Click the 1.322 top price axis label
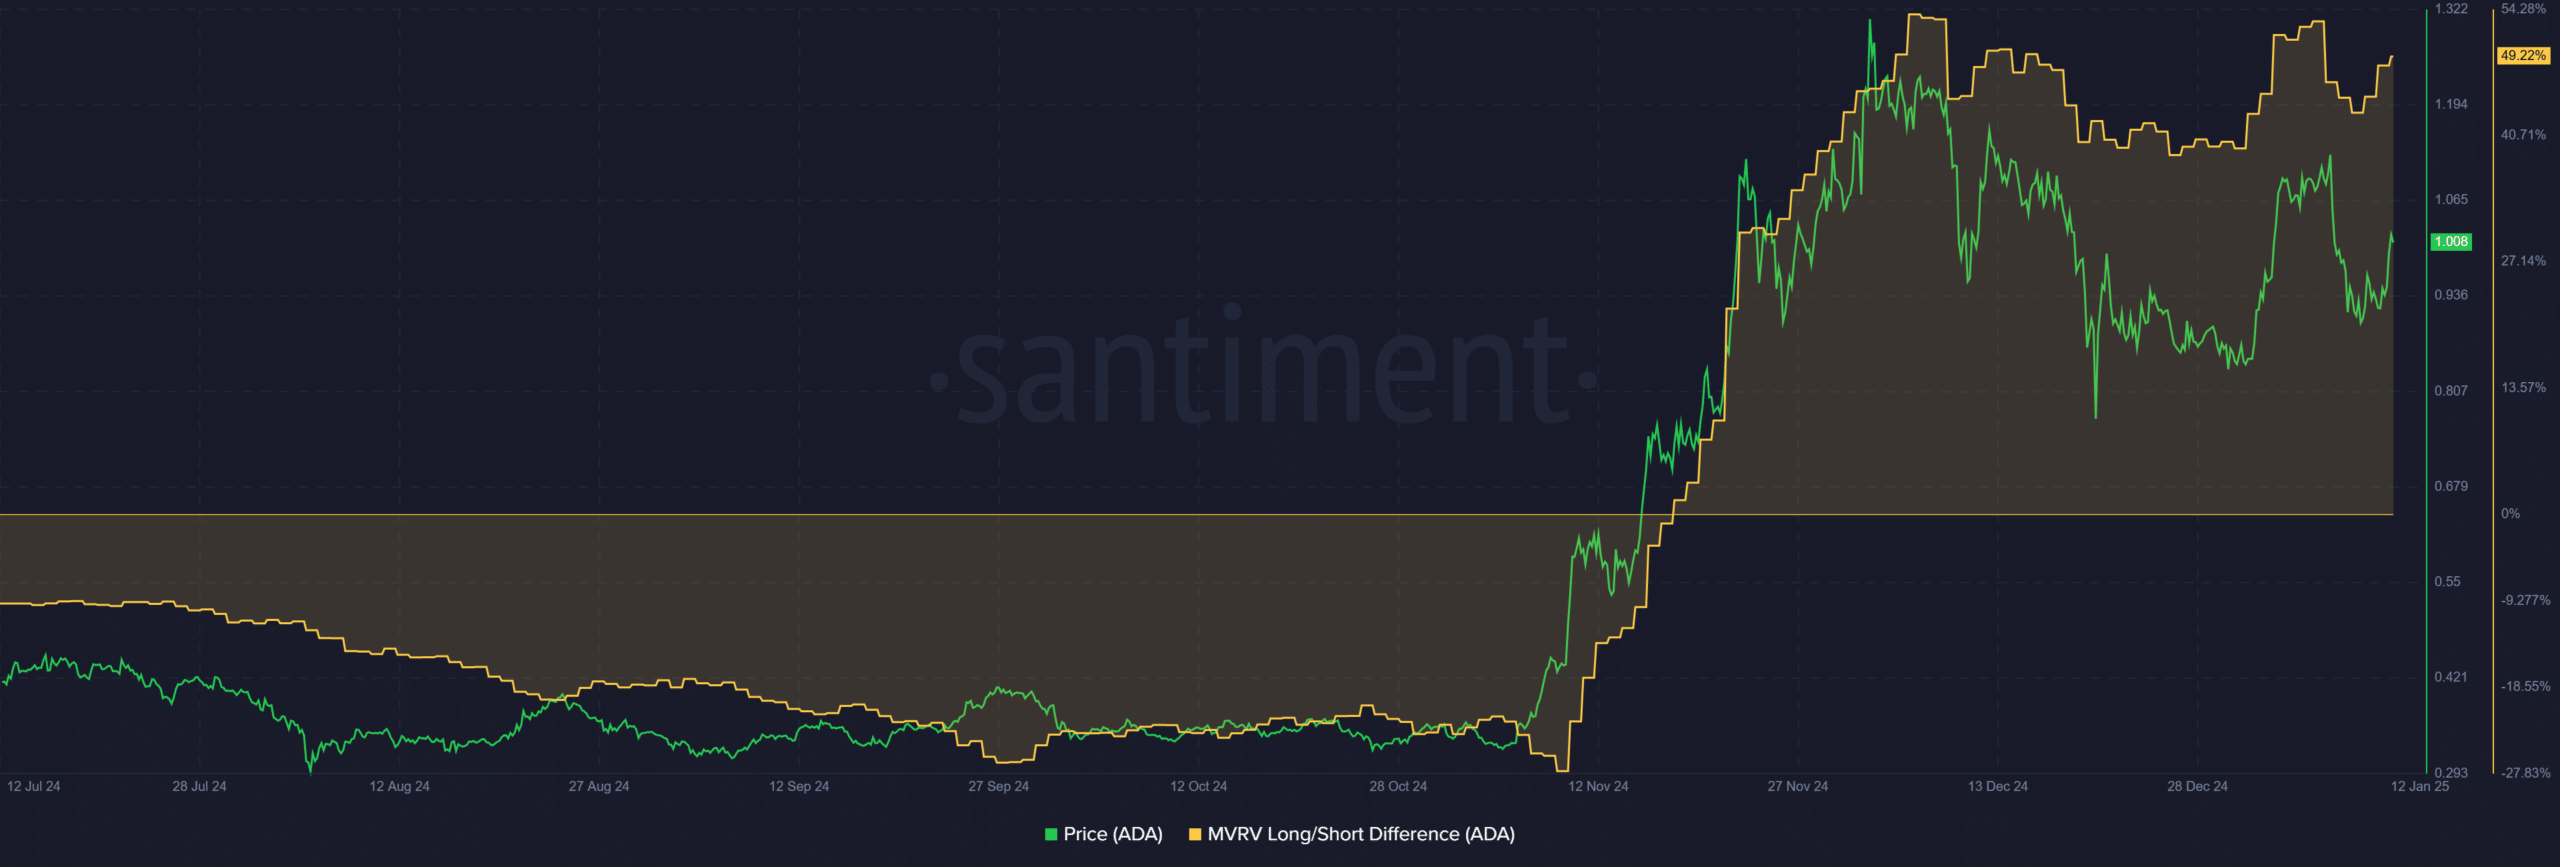 [2450, 9]
